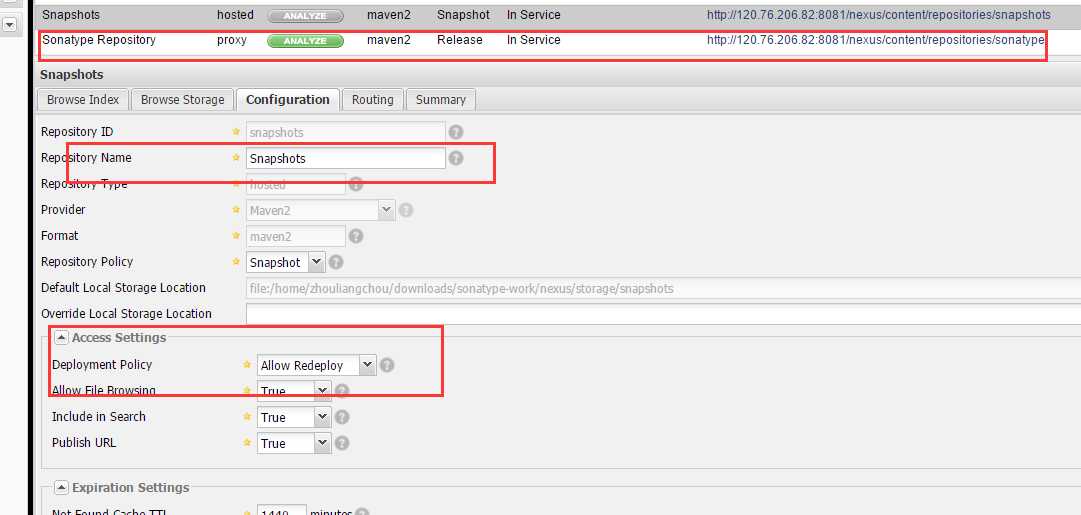Open the Sonatype repository URL link
1081x515 pixels.
pyautogui.click(x=876, y=40)
